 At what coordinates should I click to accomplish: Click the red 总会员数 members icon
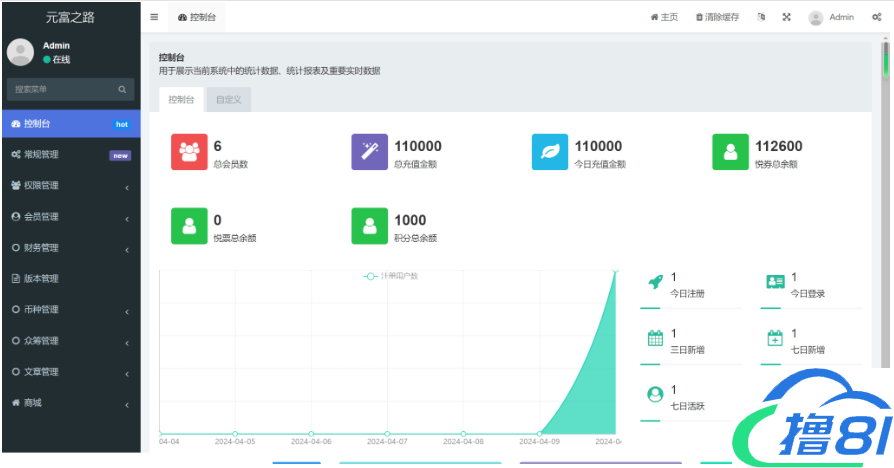[189, 152]
